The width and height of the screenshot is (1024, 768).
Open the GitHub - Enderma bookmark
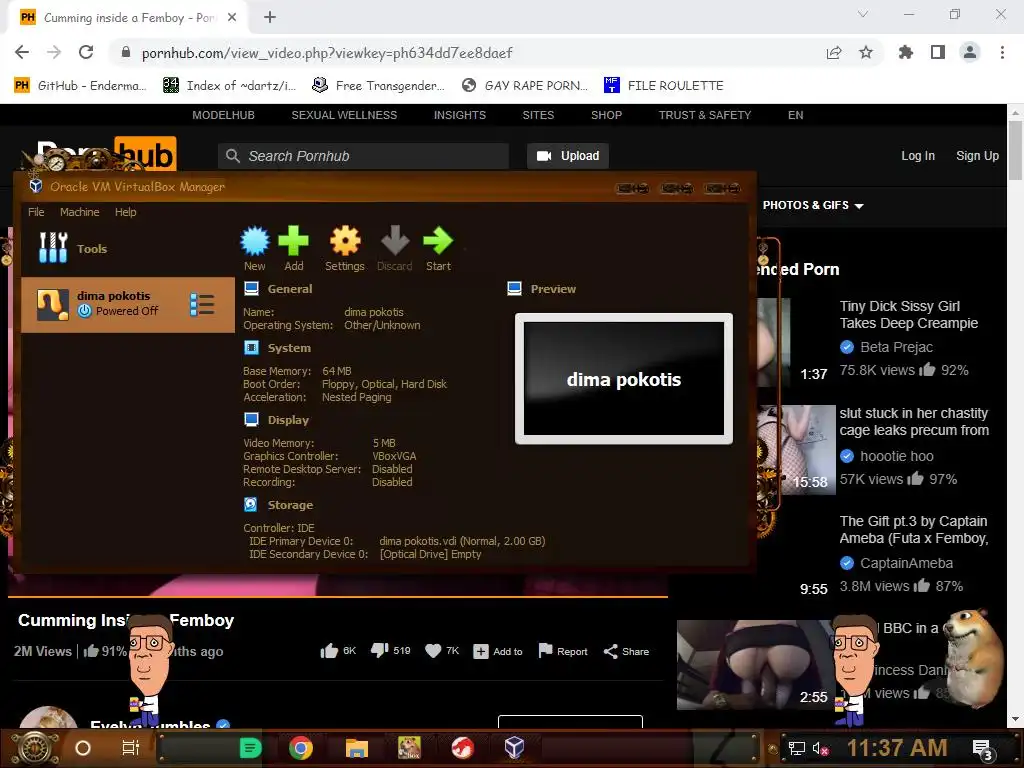[80, 86]
